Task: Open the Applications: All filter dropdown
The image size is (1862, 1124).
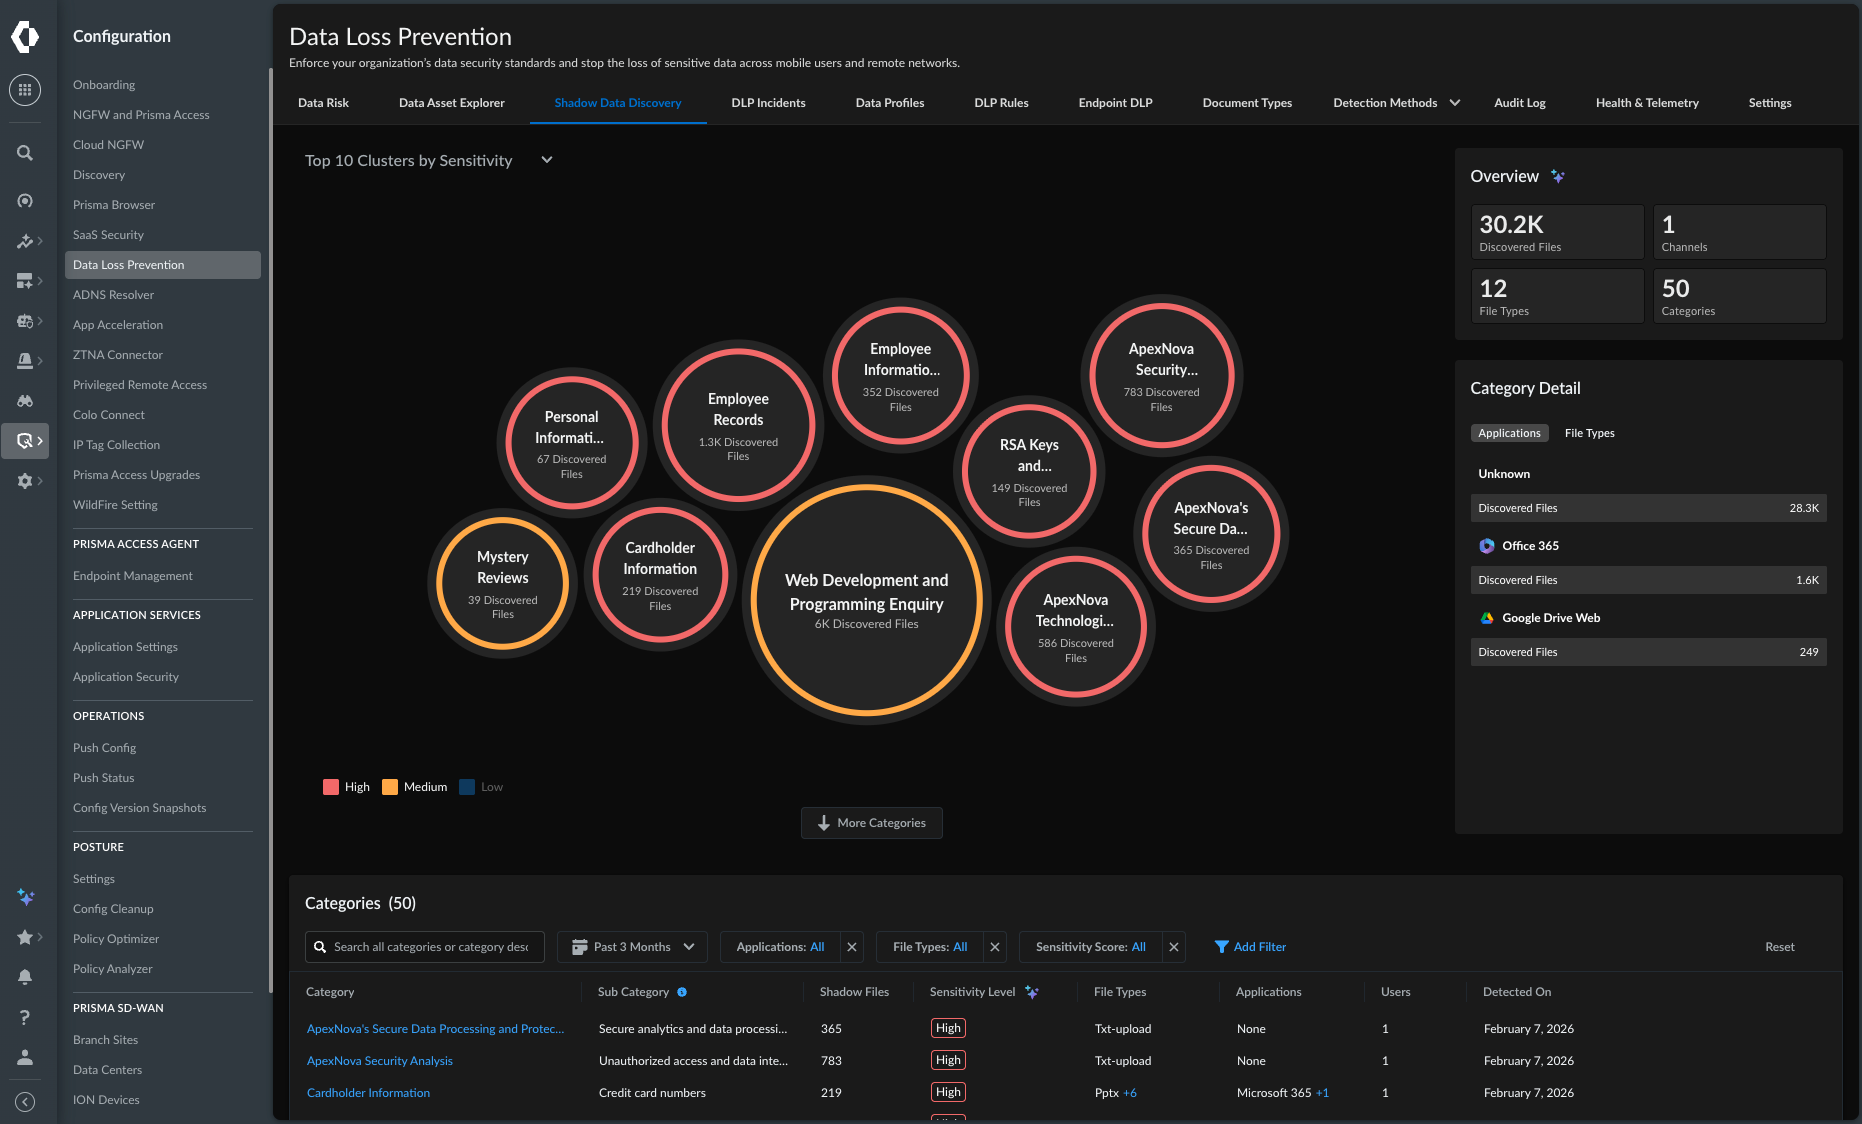Action: point(780,947)
